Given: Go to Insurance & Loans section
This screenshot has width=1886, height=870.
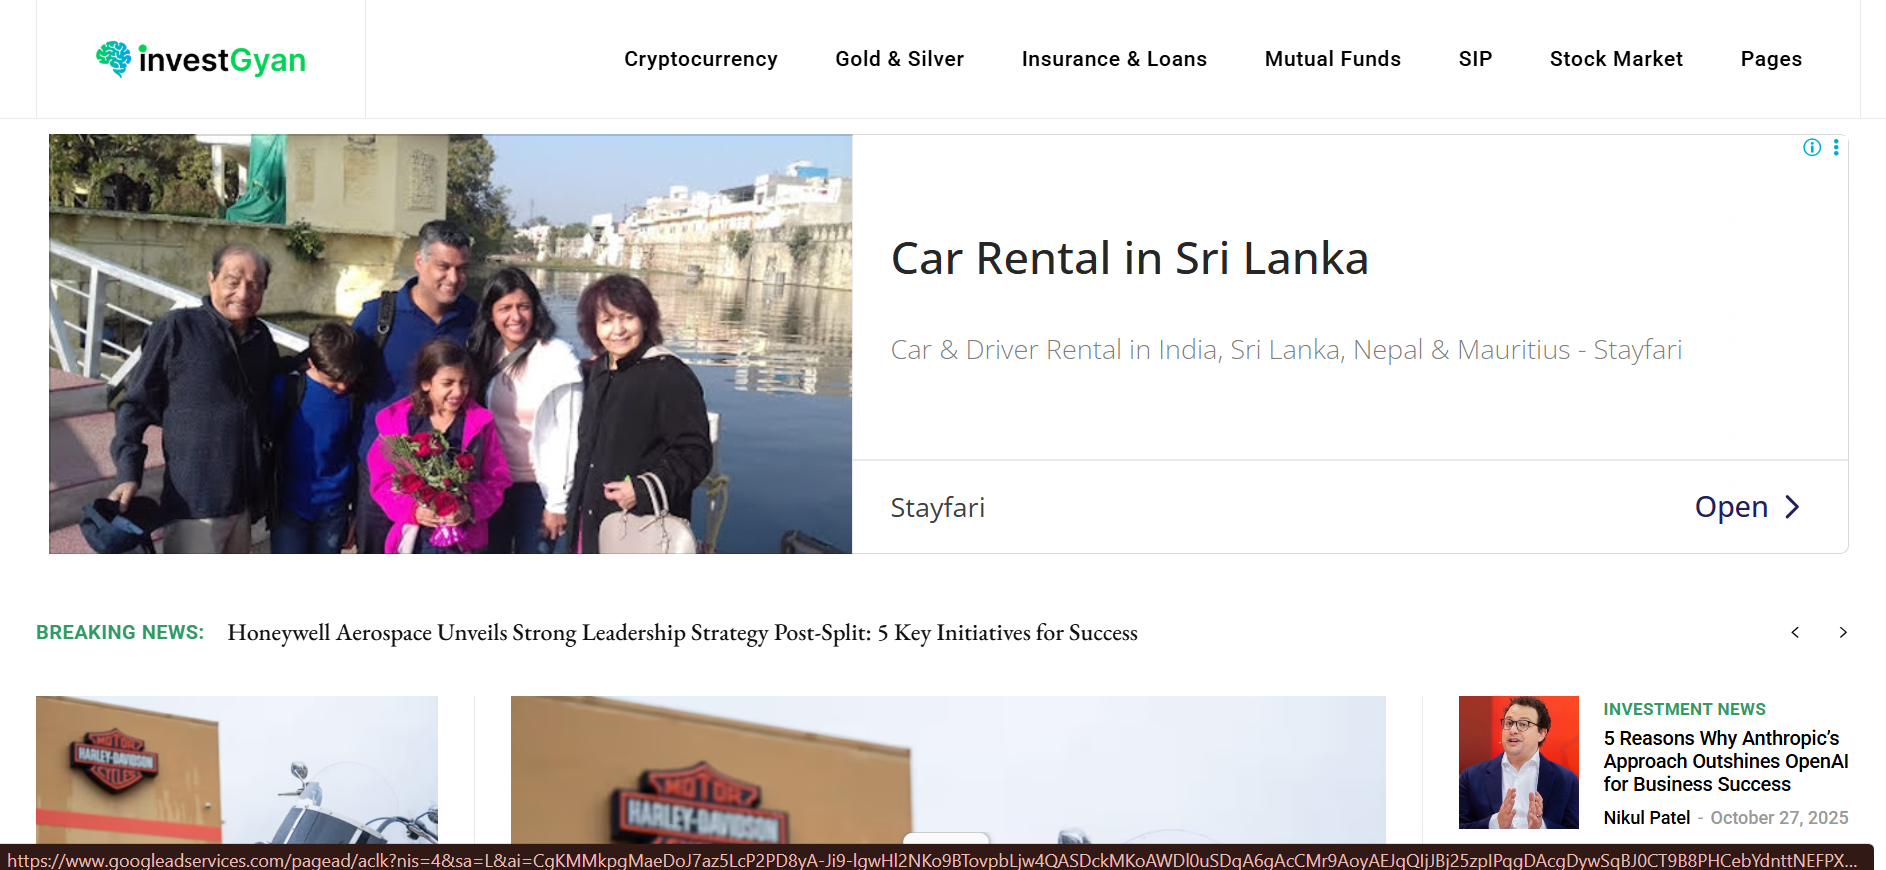Looking at the screenshot, I should (x=1114, y=59).
